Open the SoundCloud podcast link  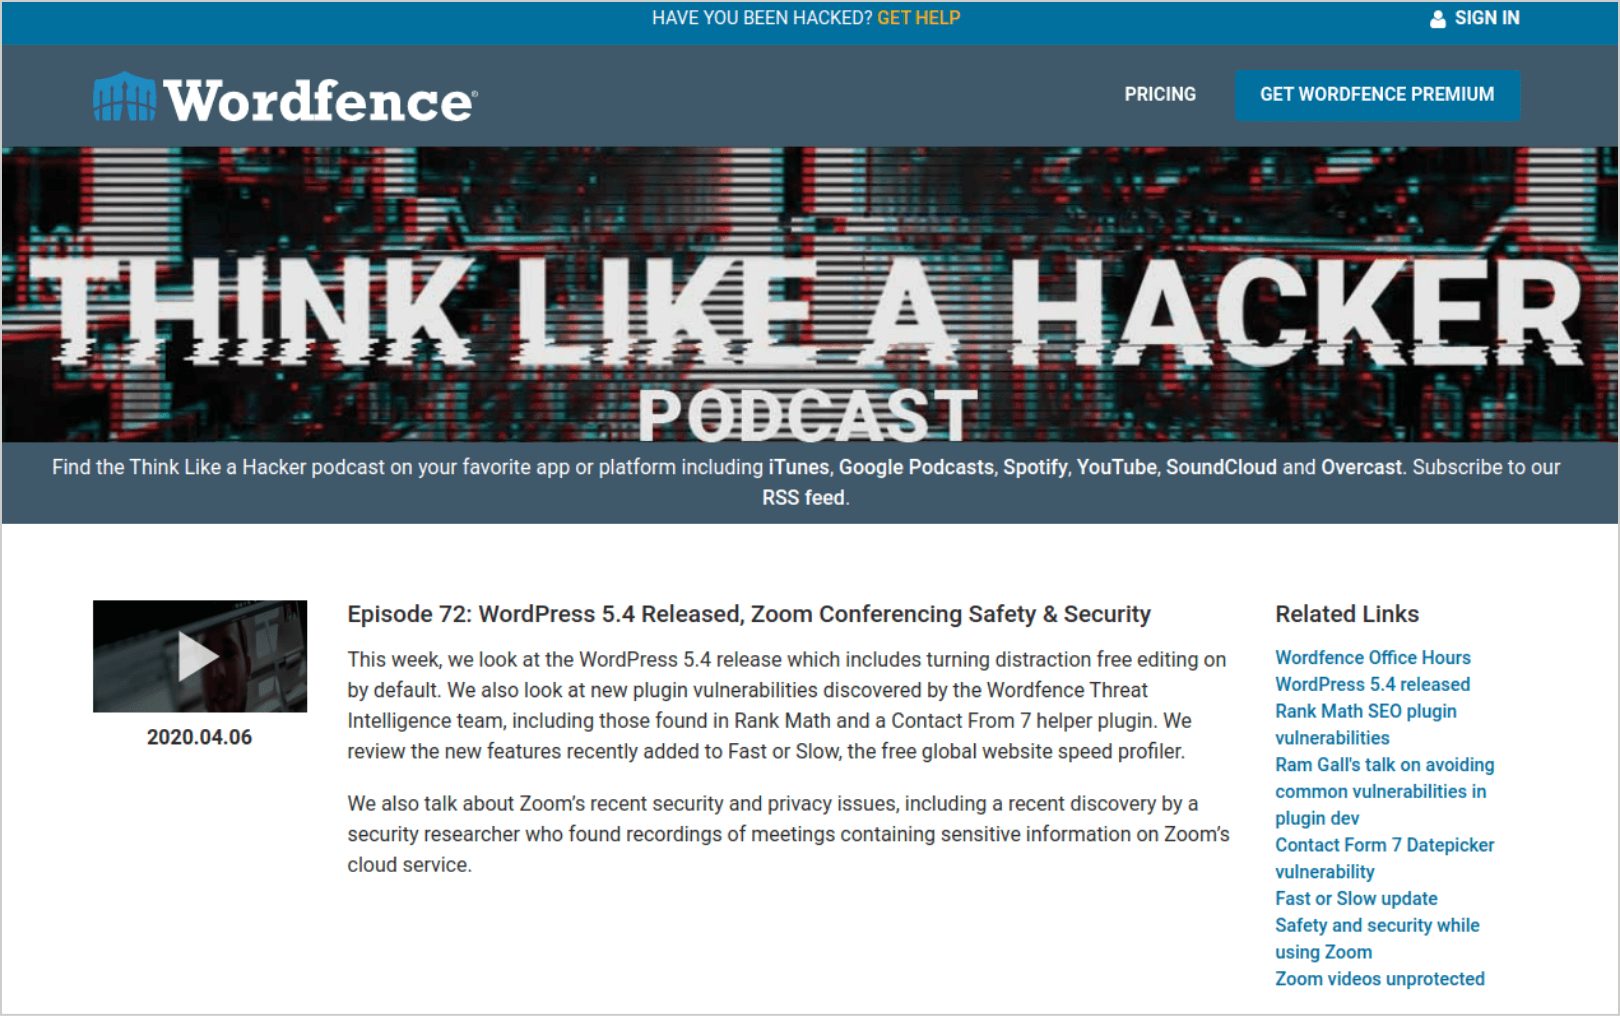coord(1221,467)
